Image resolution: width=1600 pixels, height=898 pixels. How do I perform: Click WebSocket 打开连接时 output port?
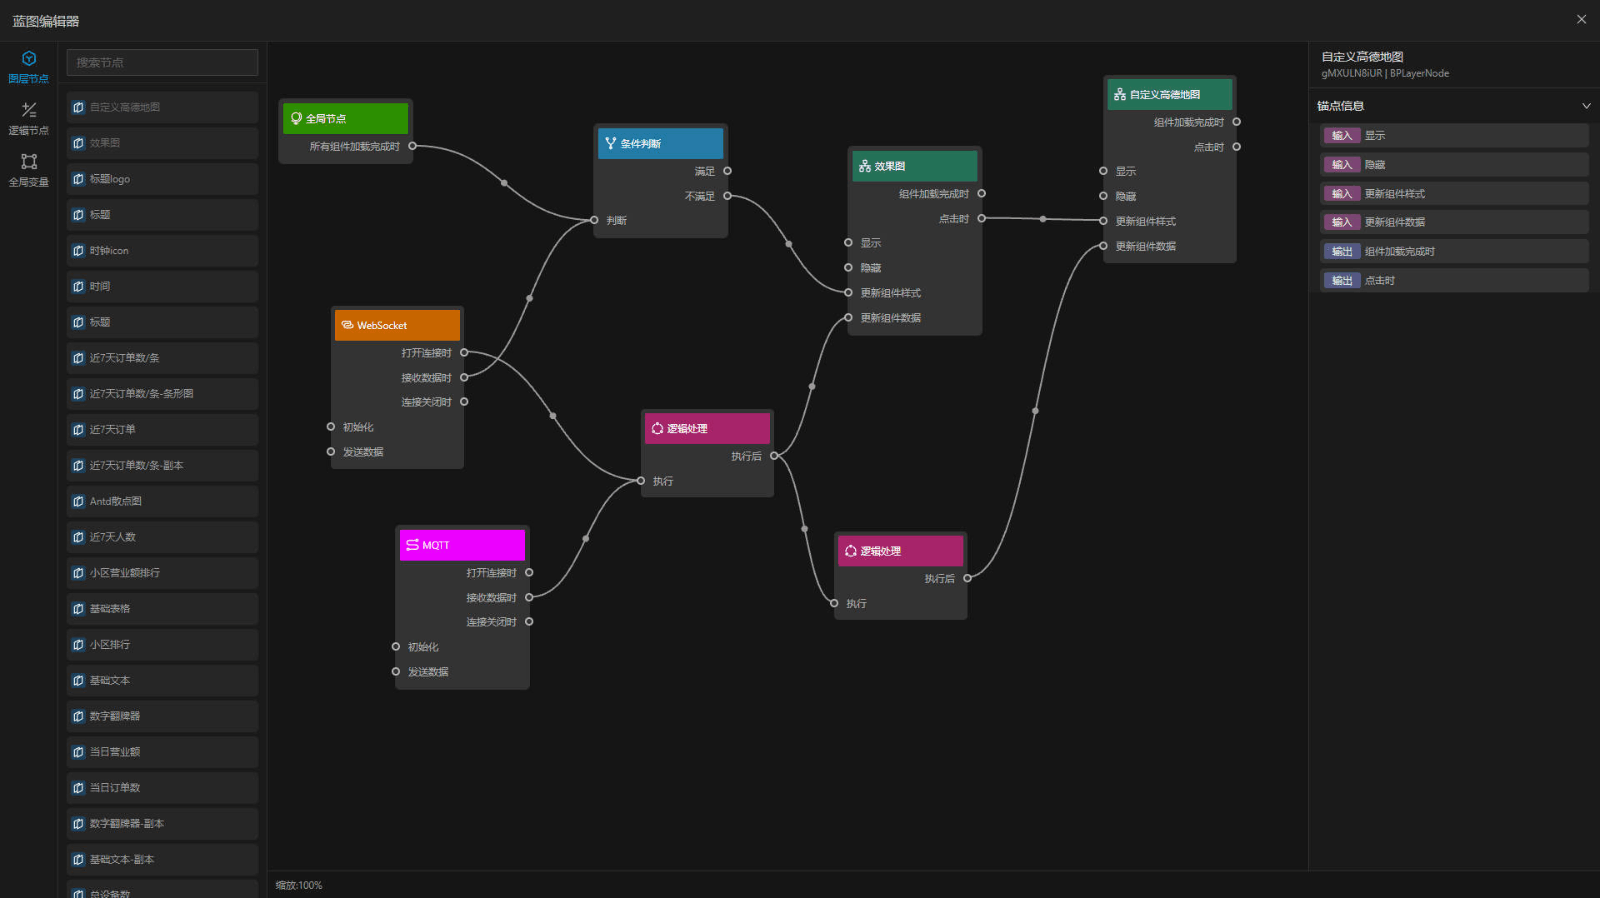[x=464, y=352]
